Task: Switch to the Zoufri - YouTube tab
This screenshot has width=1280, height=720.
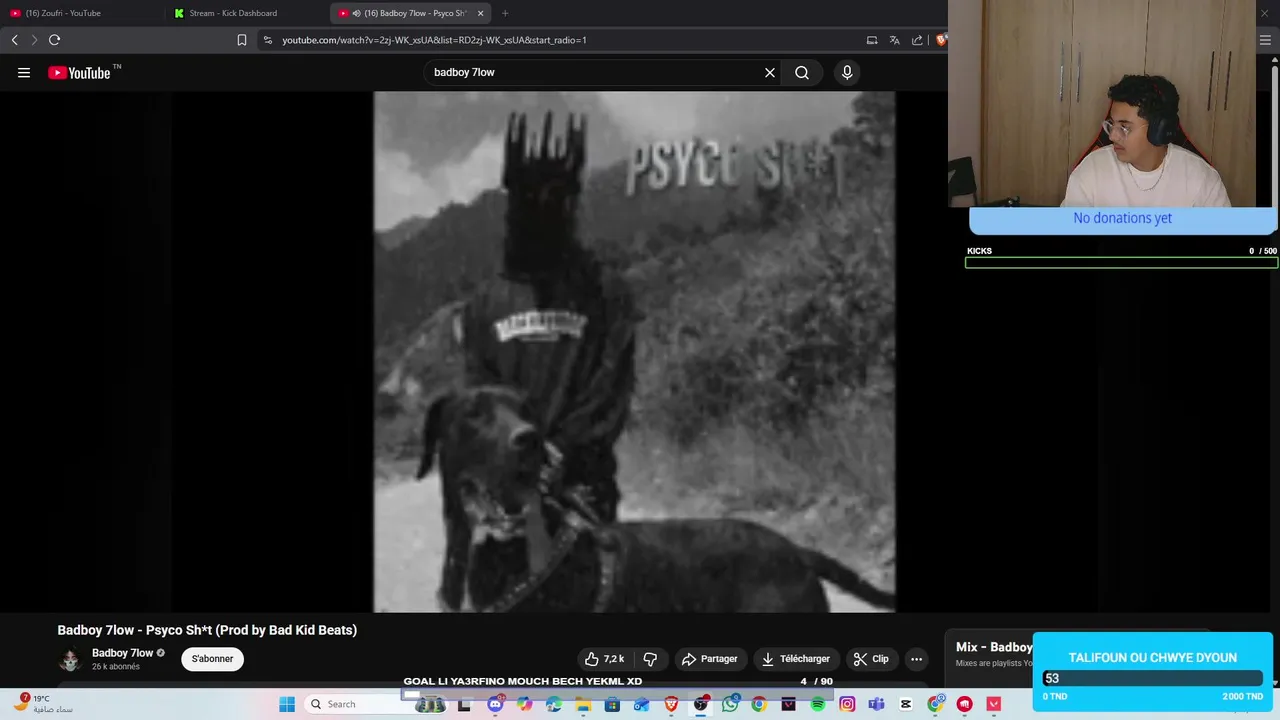Action: [x=80, y=13]
